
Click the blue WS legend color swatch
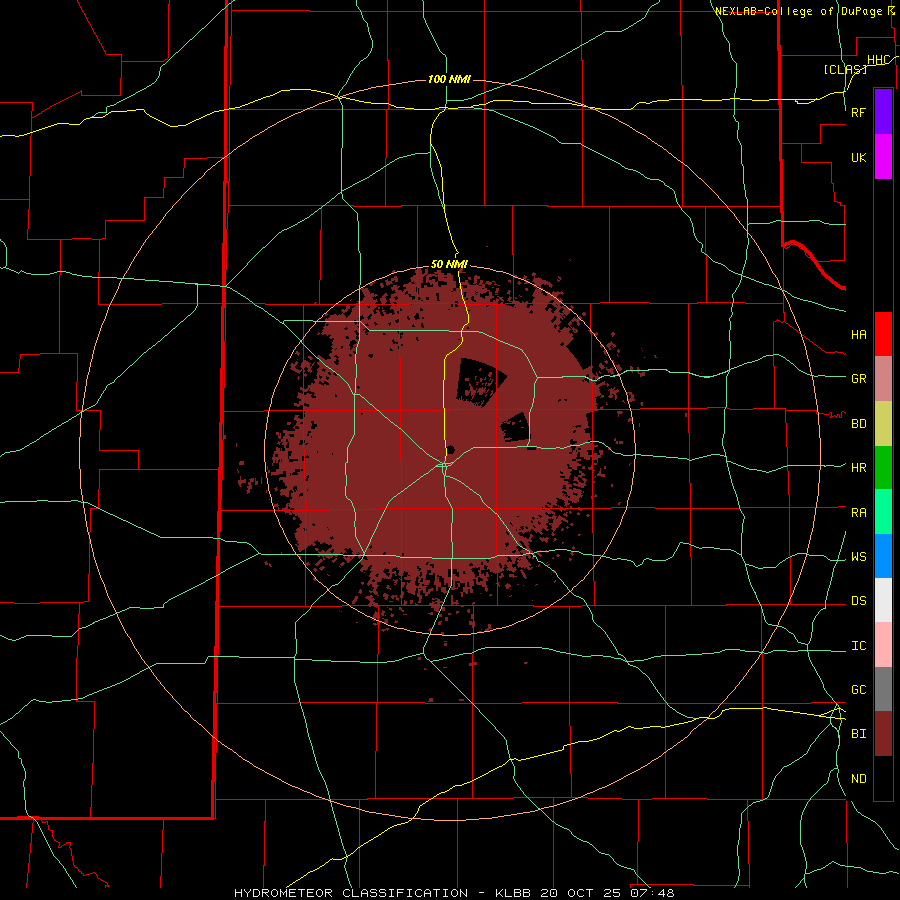tap(883, 556)
